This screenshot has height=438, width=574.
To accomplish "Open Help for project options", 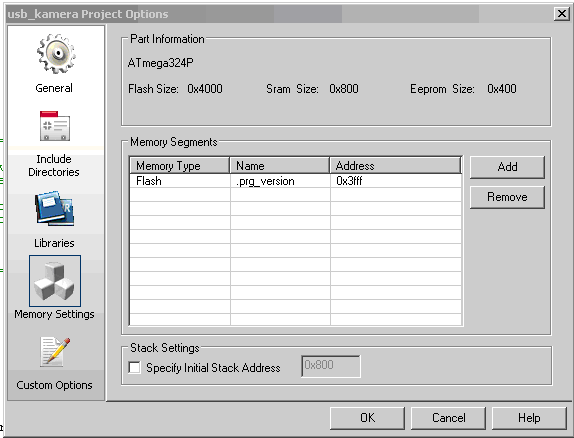I will (529, 418).
